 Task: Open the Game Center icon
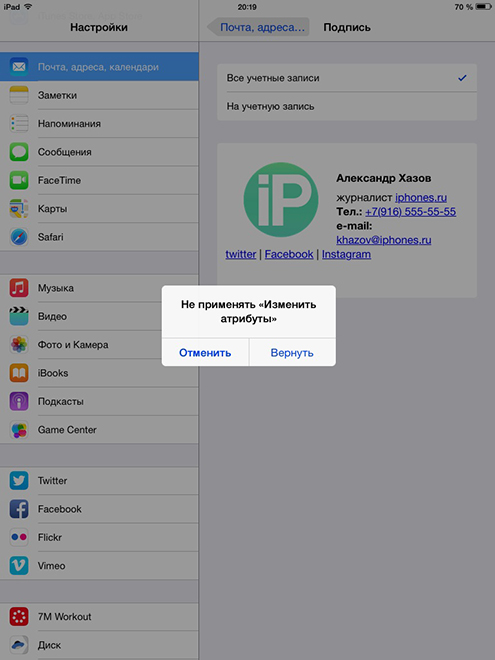19,430
